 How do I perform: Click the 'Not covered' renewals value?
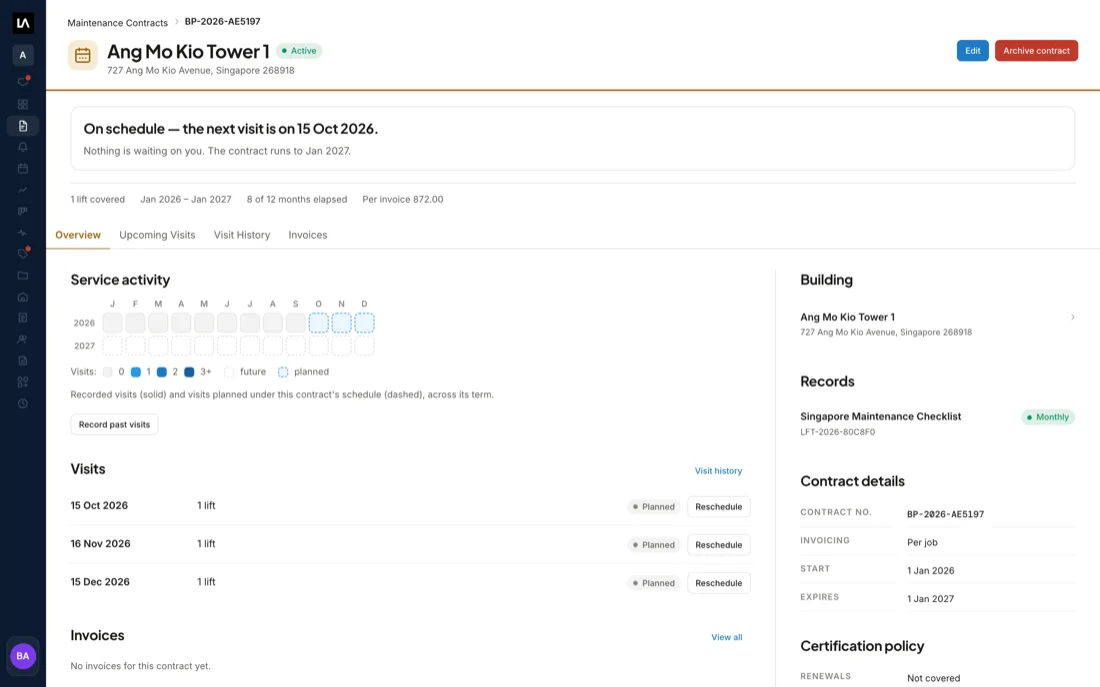point(933,678)
